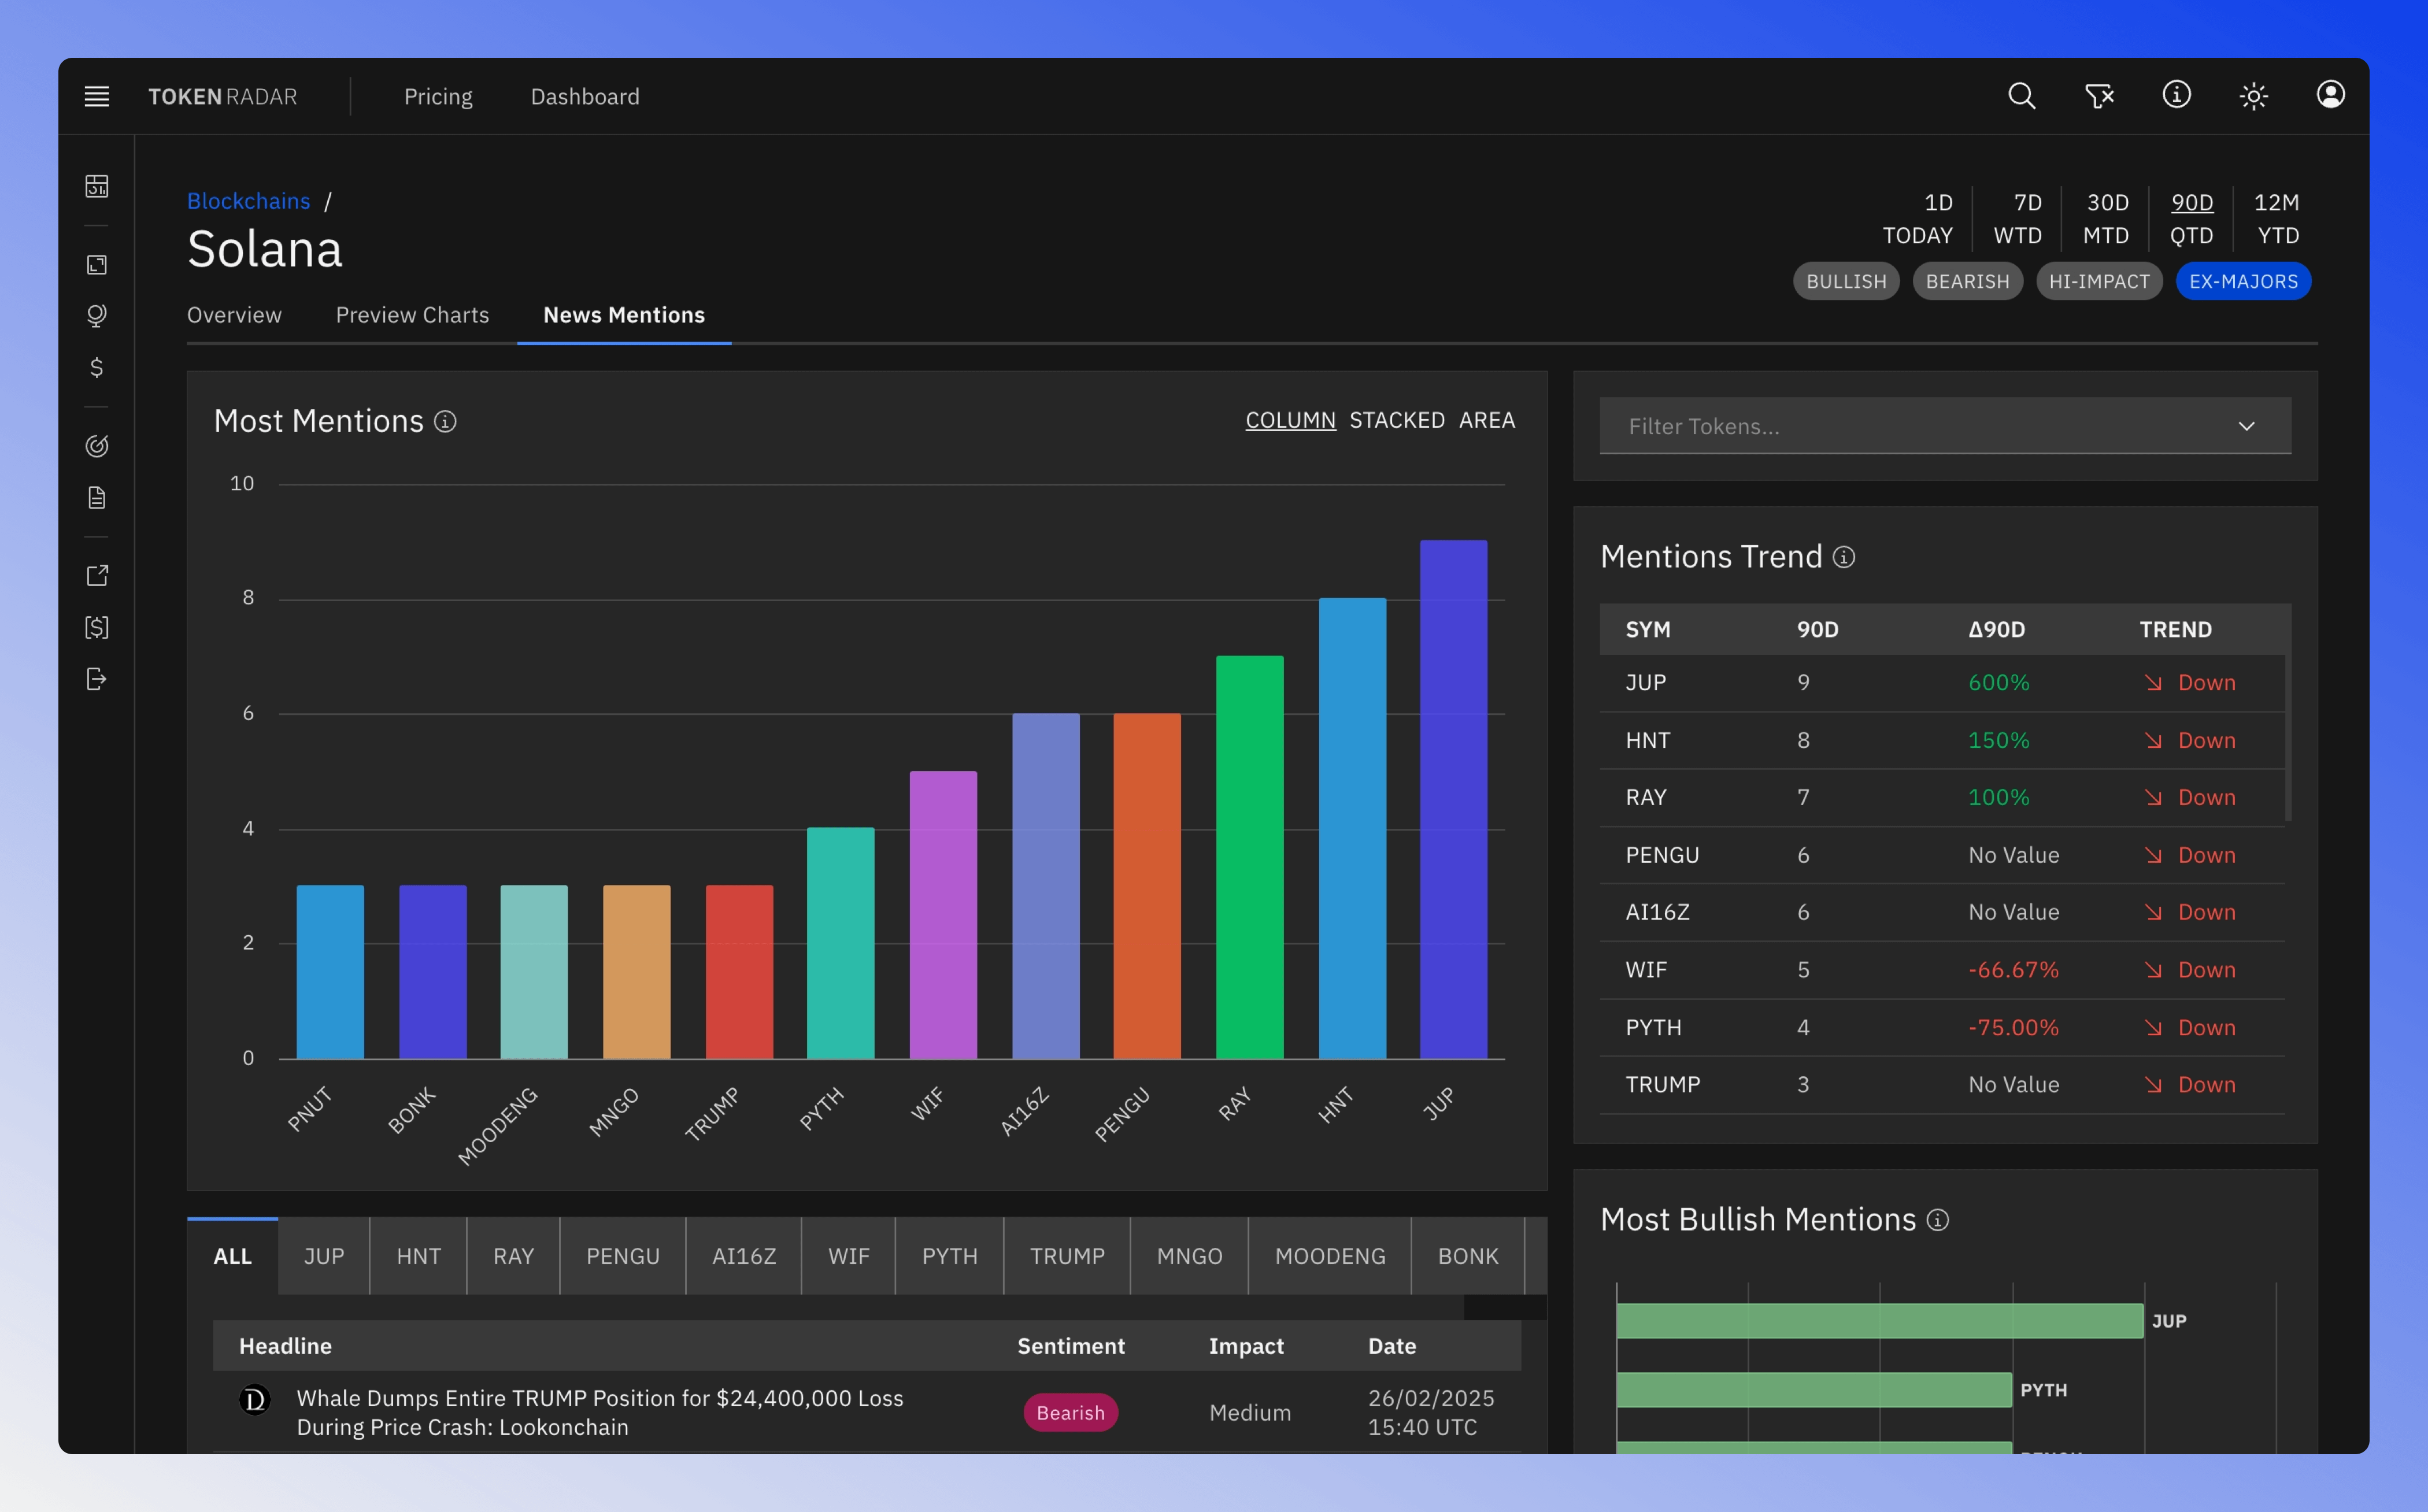Select the 90D QTD time range

(x=2191, y=218)
